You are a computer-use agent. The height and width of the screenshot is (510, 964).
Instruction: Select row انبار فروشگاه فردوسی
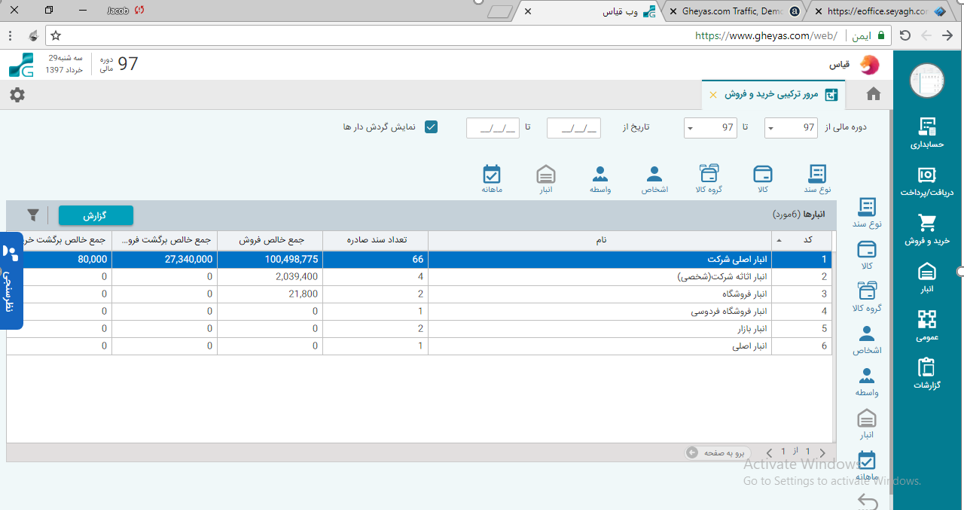tap(419, 312)
